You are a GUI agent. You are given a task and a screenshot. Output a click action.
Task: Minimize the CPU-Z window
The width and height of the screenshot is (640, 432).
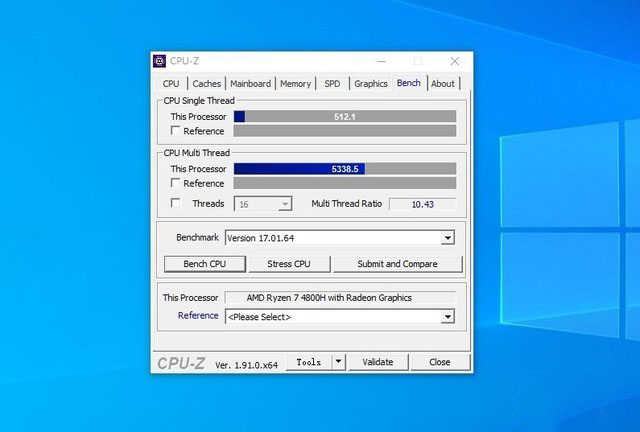pos(382,61)
